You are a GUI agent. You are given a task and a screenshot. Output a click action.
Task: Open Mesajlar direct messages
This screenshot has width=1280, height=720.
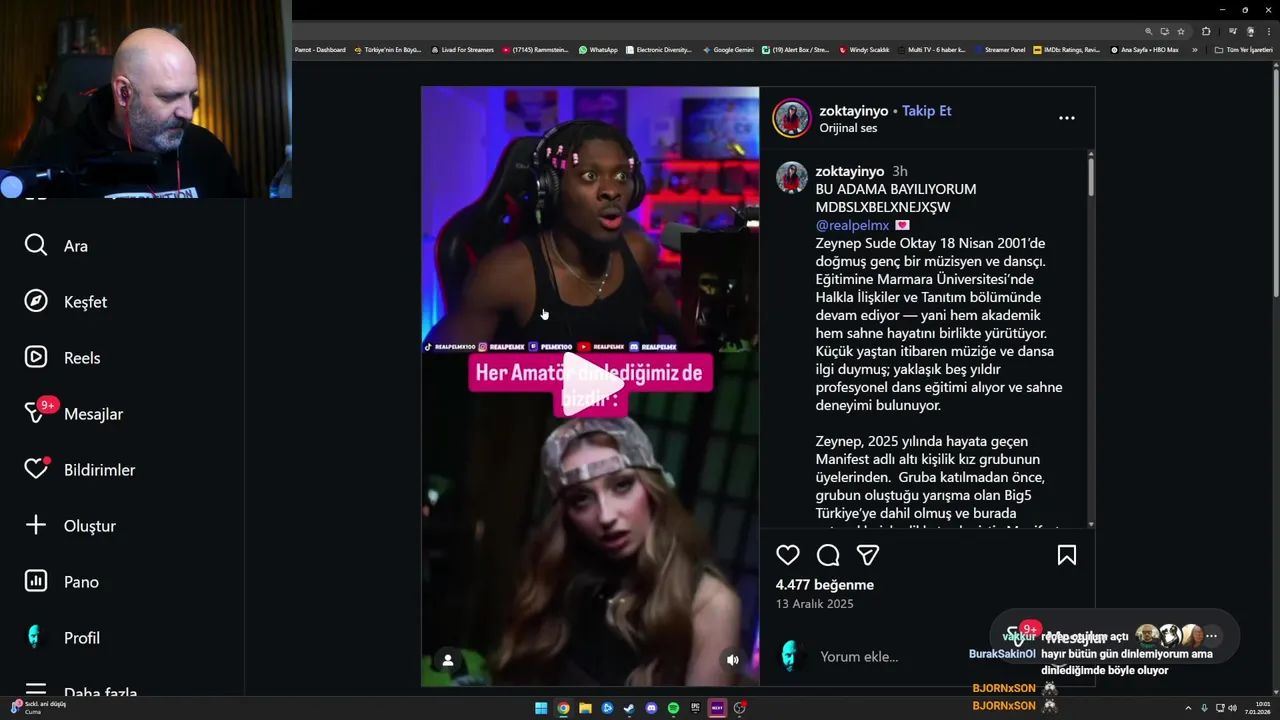click(x=73, y=412)
